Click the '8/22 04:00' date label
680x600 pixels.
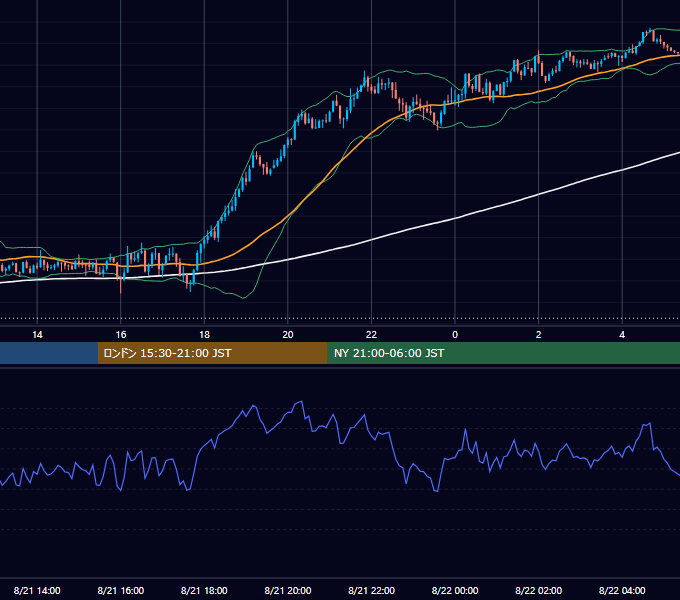[x=622, y=590]
